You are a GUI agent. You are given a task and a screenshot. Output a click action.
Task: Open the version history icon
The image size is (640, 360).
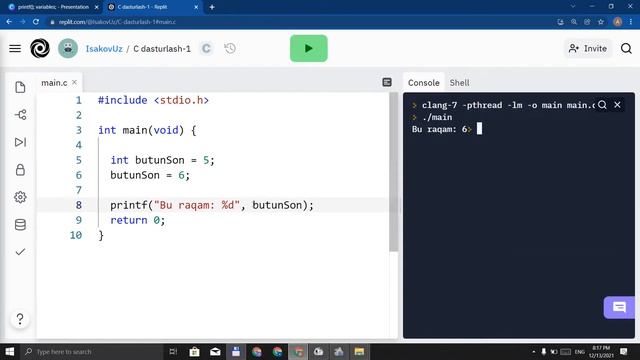230,49
